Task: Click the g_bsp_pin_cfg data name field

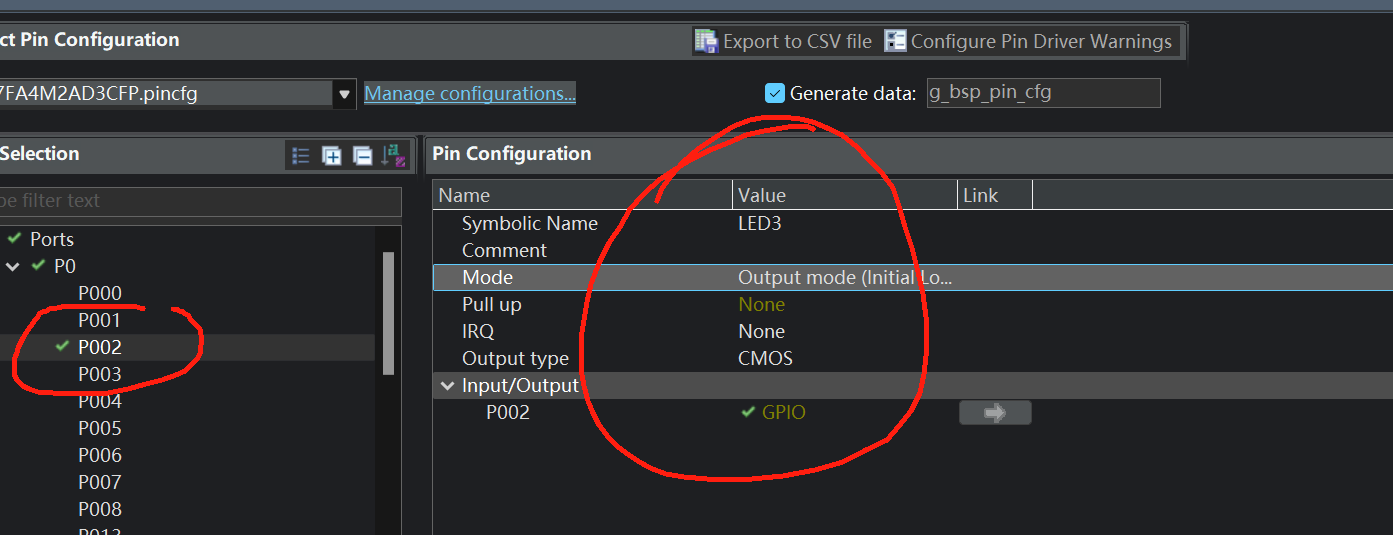Action: [x=1043, y=93]
